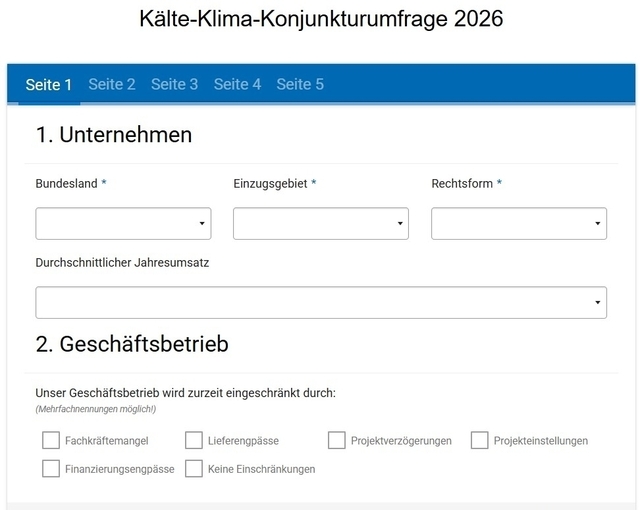This screenshot has width=640, height=510.
Task: Expand the Durchschnittlicher Jahresumsatz dropdown
Action: 320,303
